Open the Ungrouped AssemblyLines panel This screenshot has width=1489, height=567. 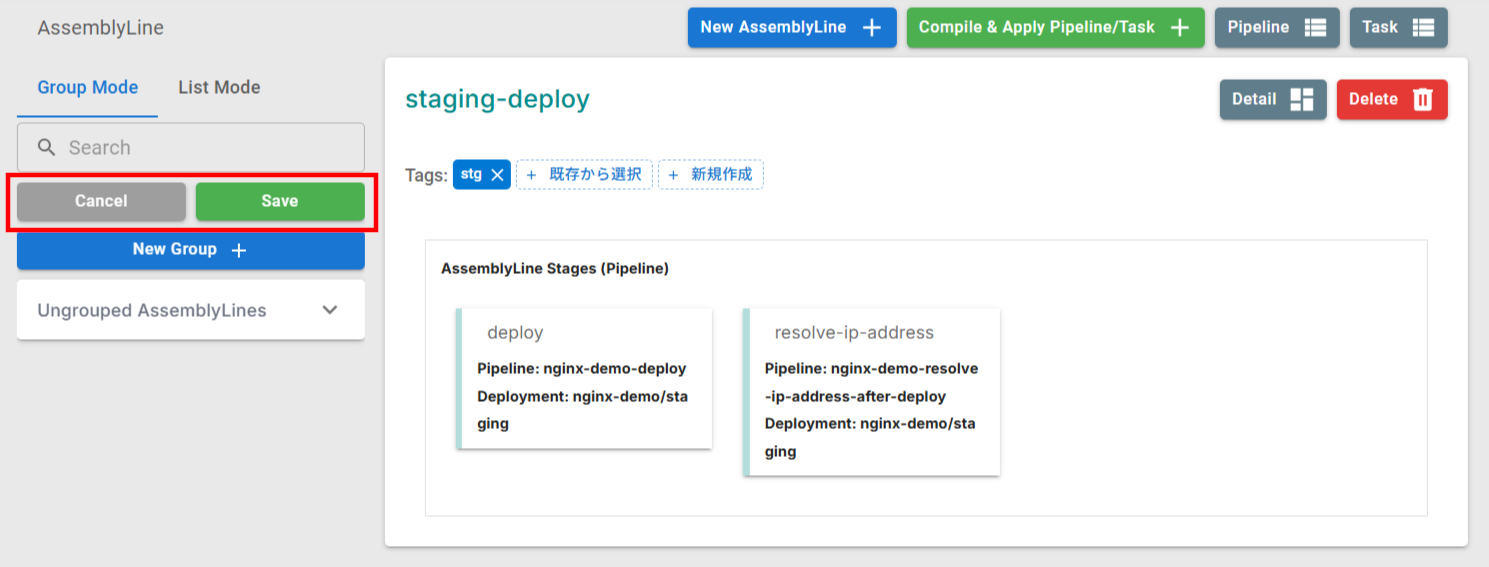[x=152, y=311]
